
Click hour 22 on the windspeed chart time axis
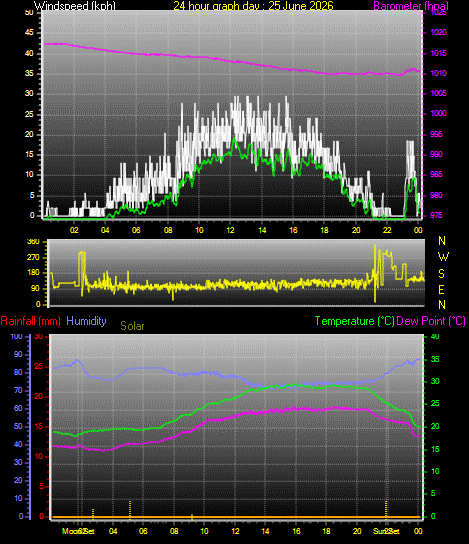coord(387,230)
